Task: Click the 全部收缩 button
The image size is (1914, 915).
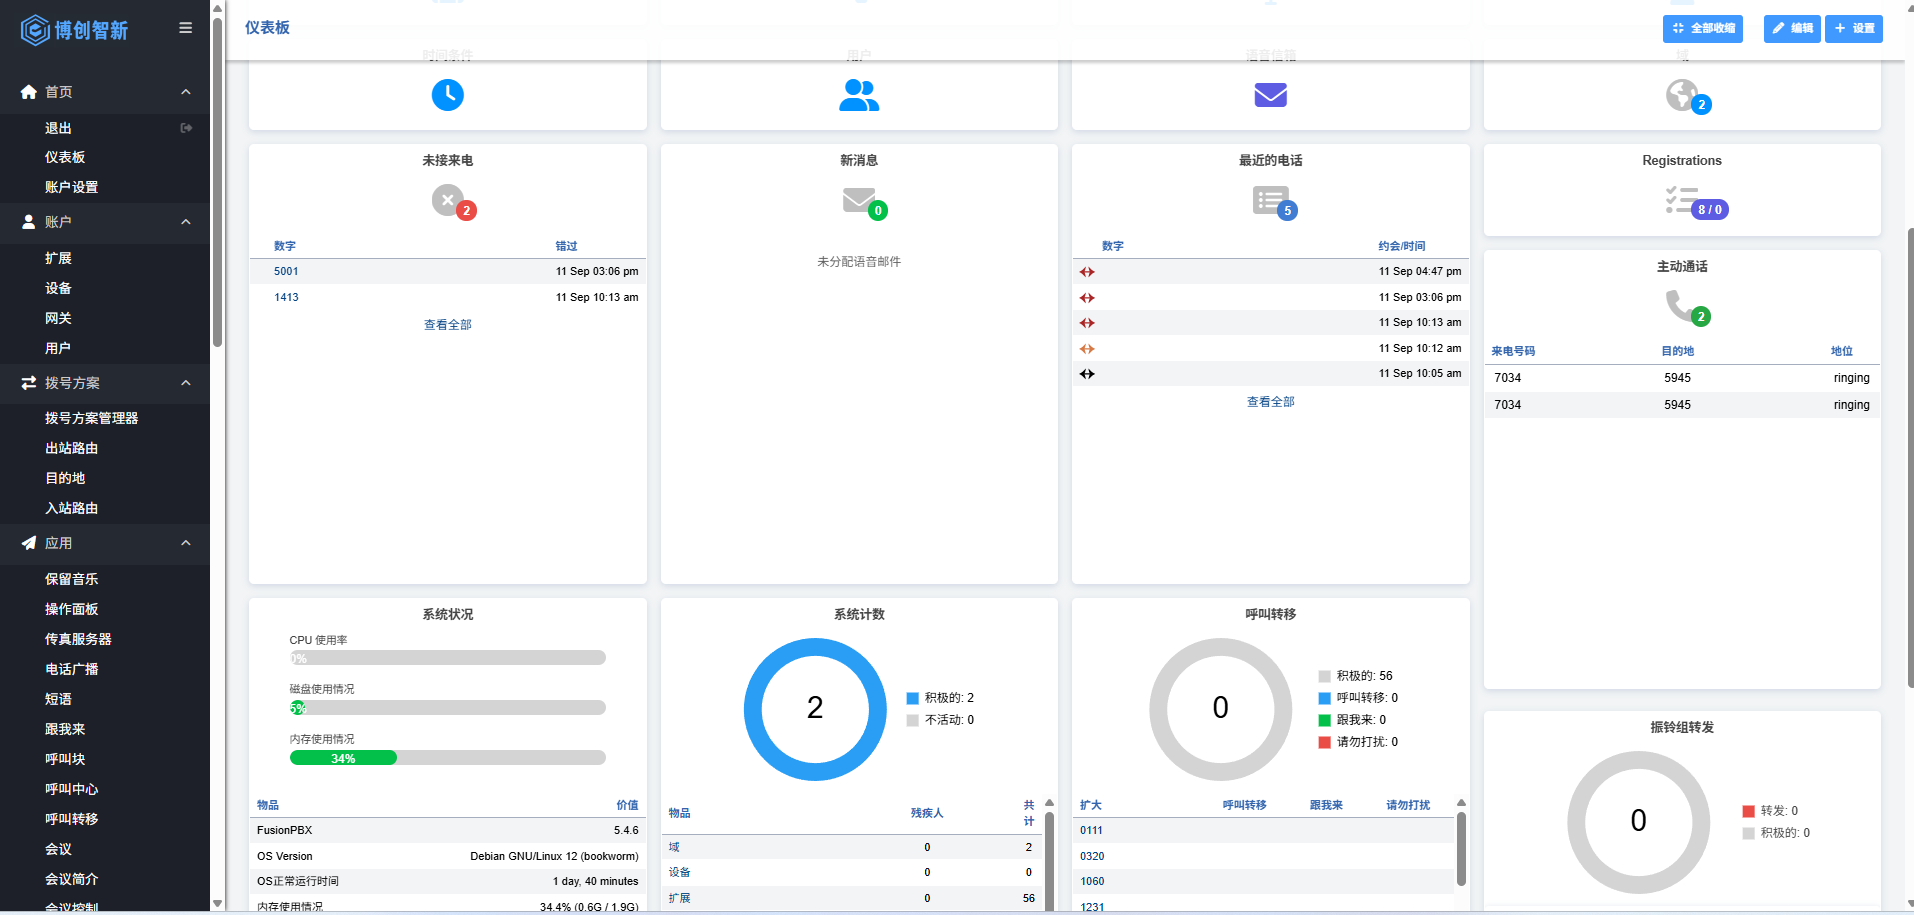Action: point(1702,29)
